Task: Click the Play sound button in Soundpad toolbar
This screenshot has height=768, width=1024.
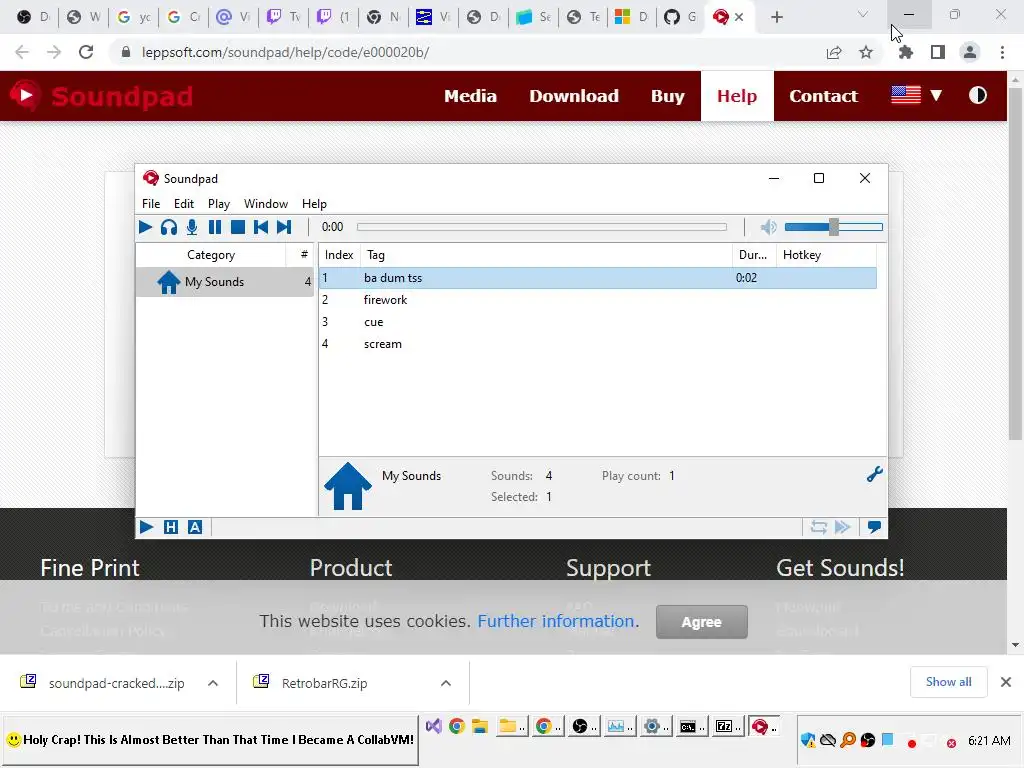Action: (x=146, y=227)
